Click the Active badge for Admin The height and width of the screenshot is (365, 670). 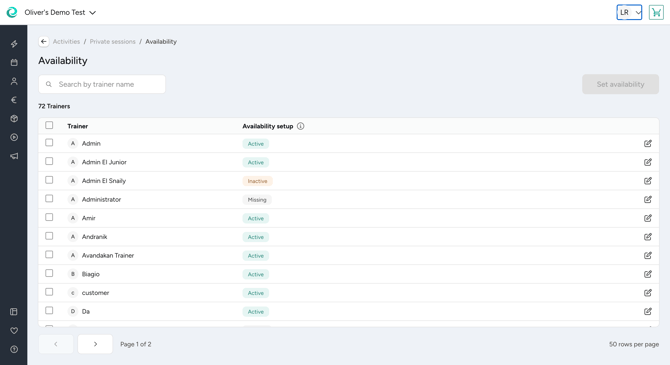pos(256,144)
